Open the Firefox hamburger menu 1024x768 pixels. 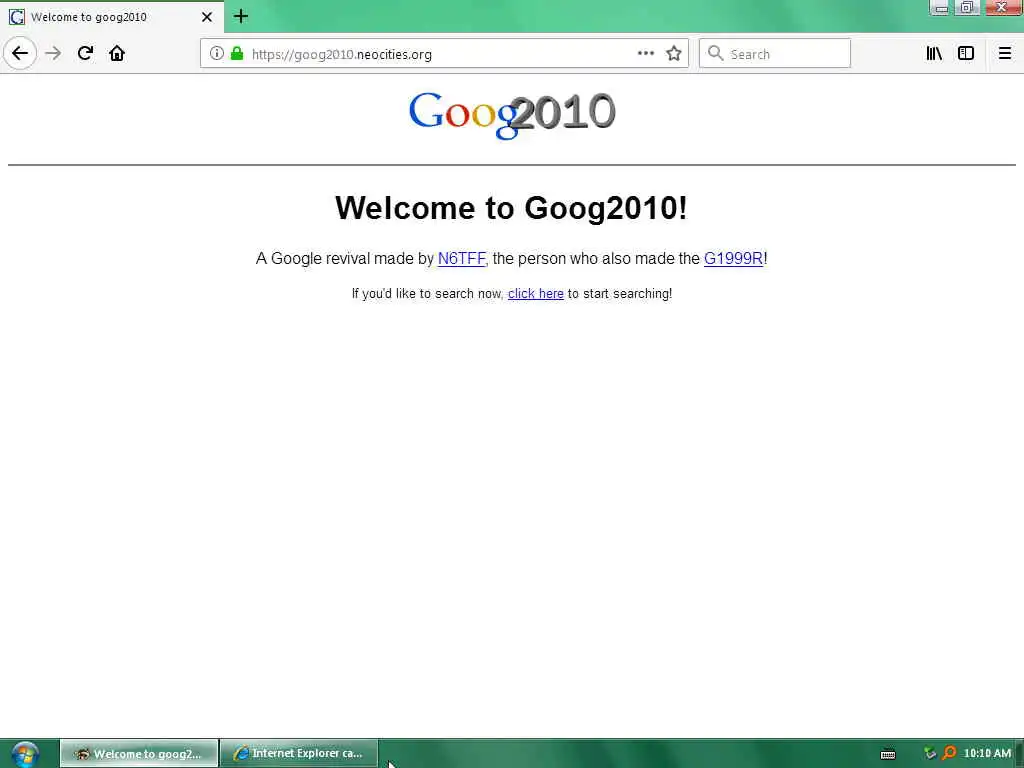[1004, 54]
